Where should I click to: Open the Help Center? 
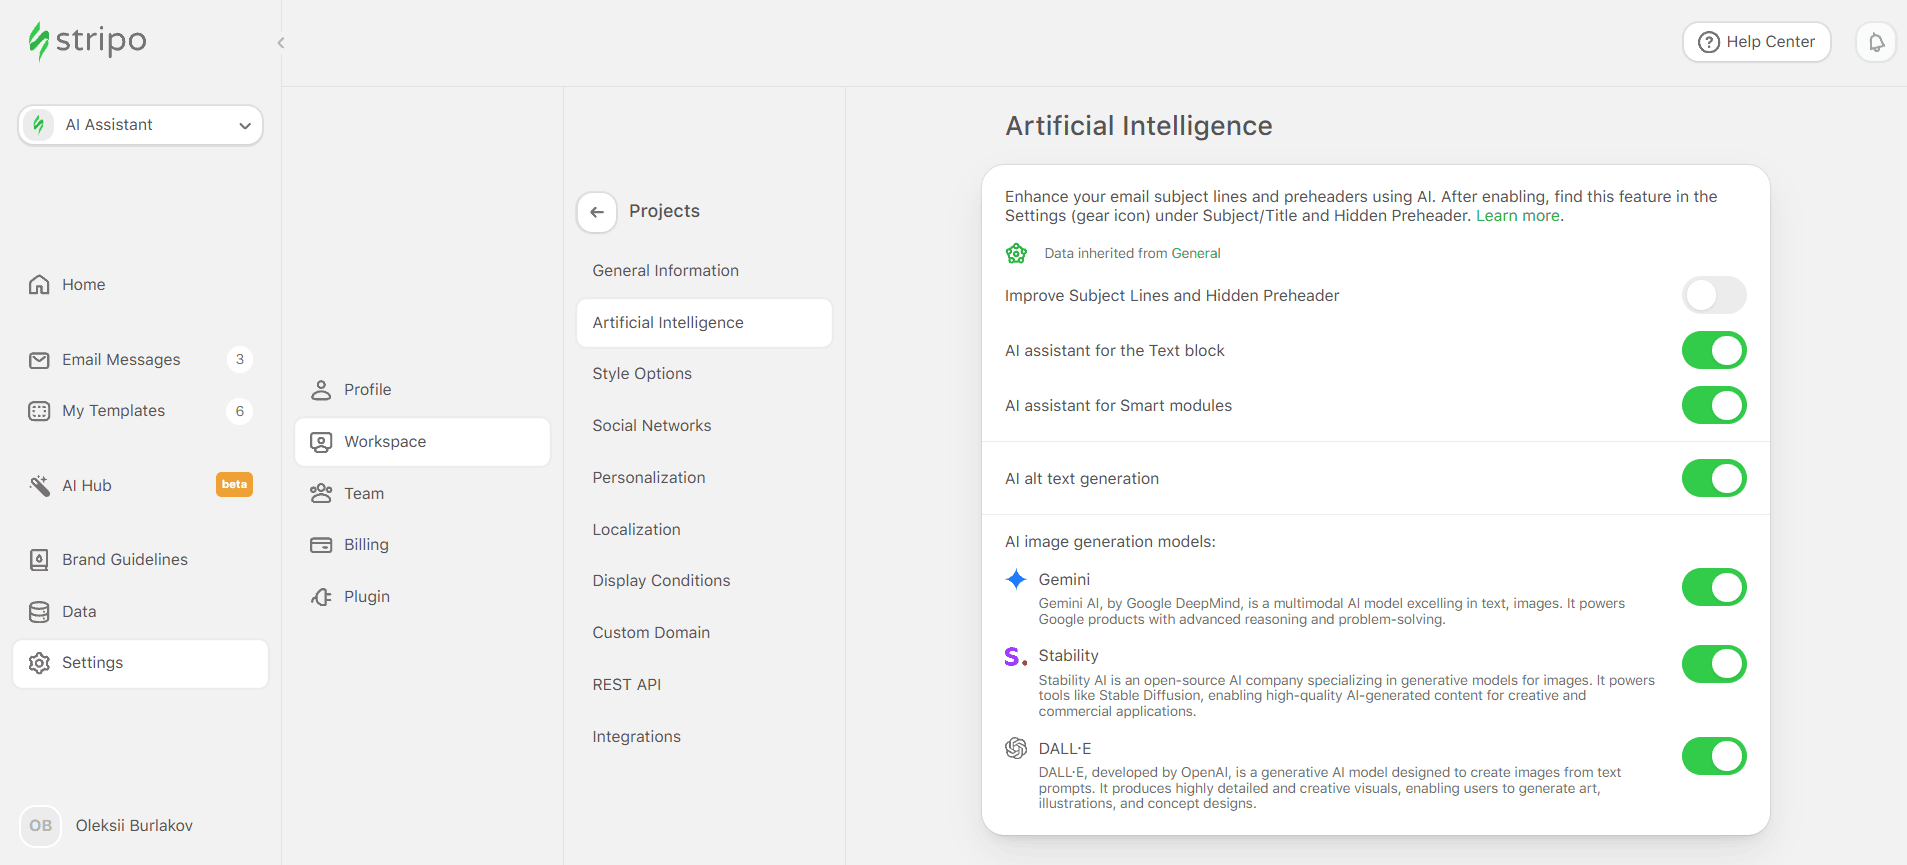1756,41
